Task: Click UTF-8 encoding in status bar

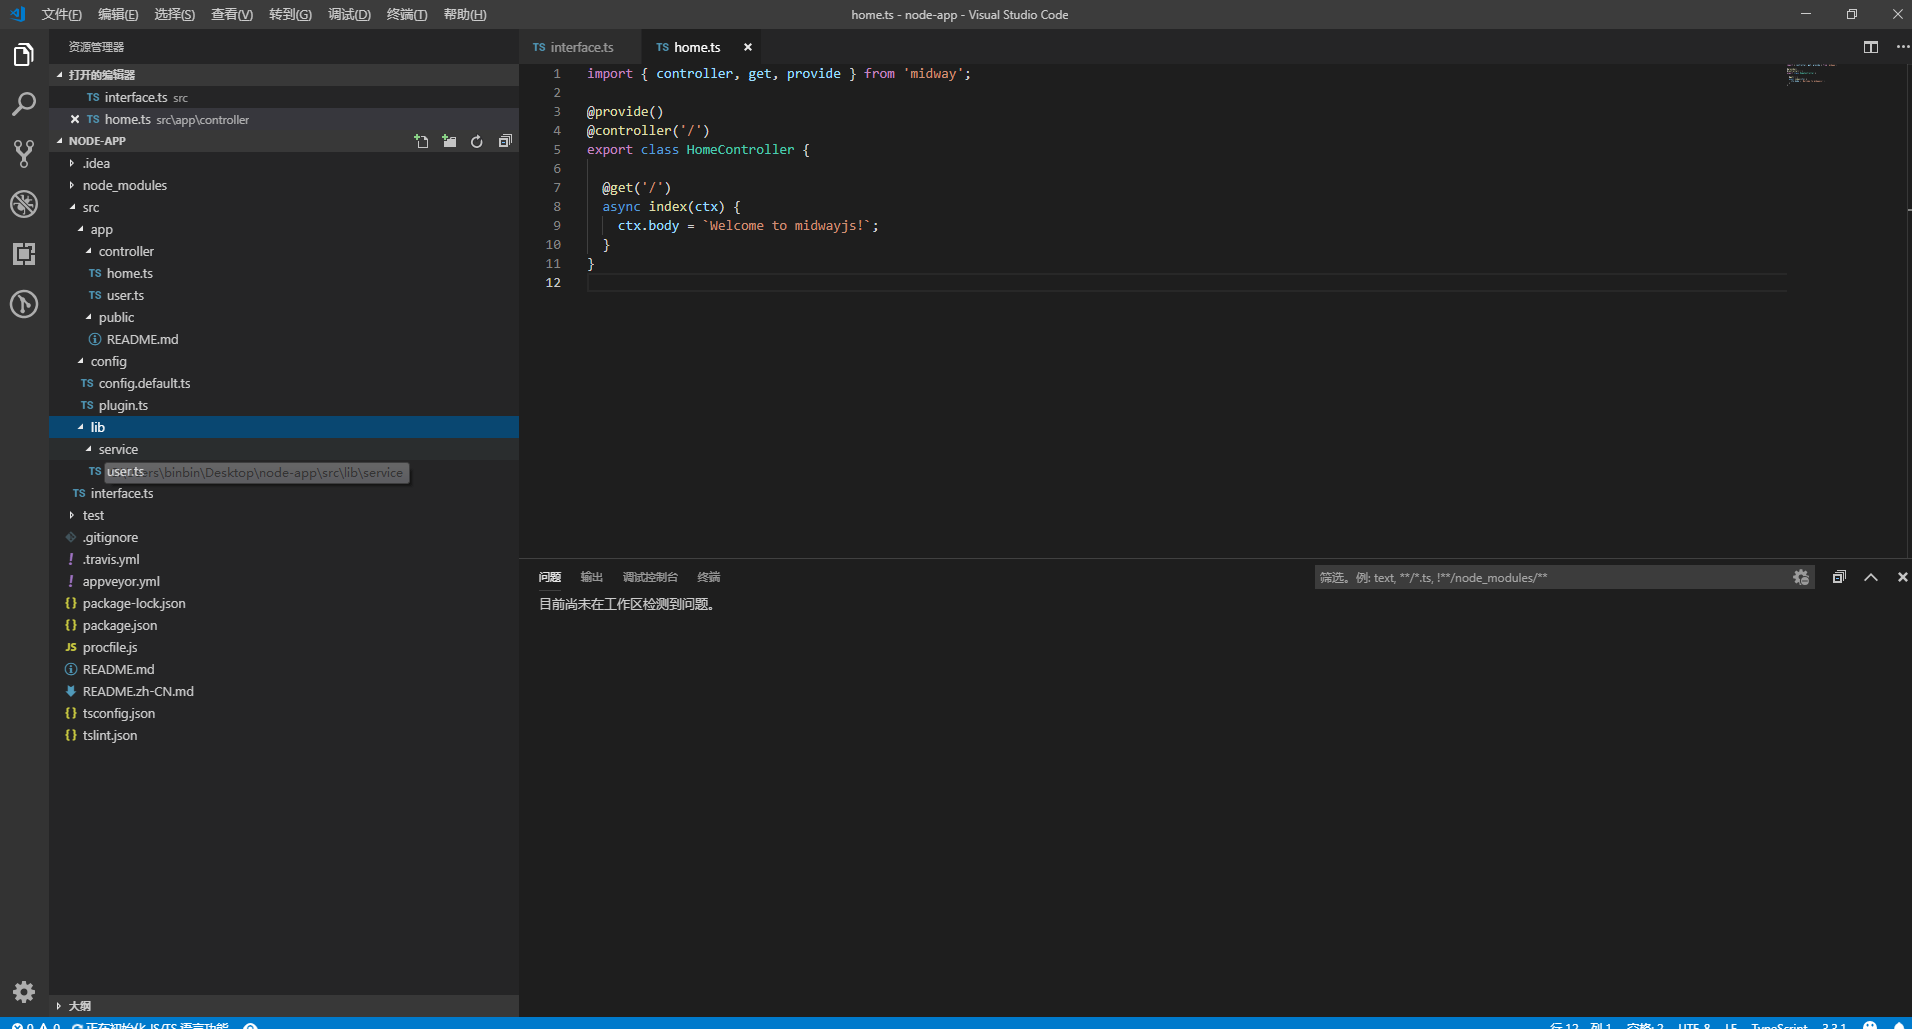Action: 1694,1025
